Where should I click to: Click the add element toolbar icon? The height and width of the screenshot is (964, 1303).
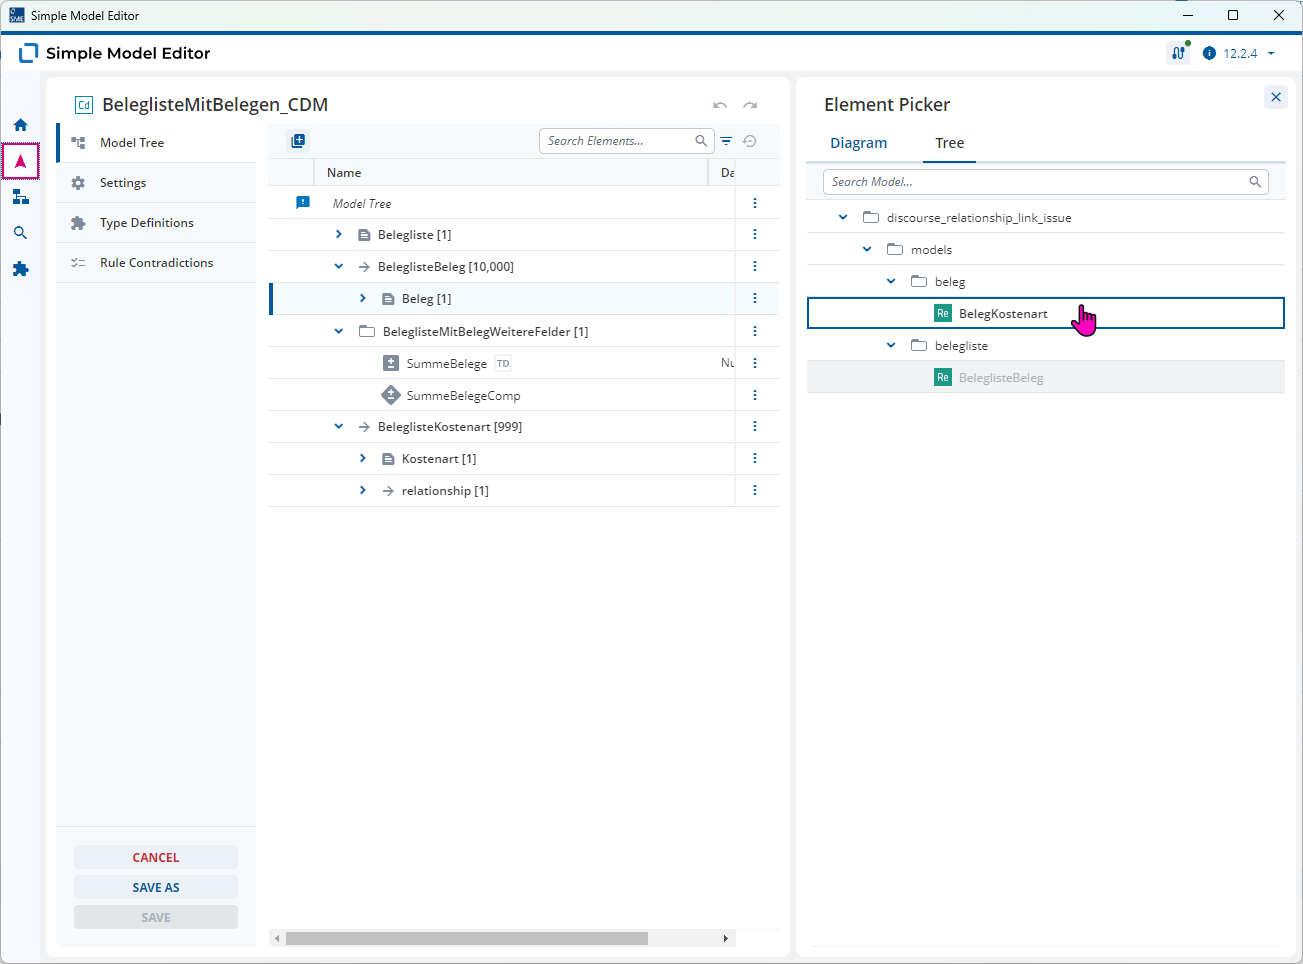coord(298,141)
